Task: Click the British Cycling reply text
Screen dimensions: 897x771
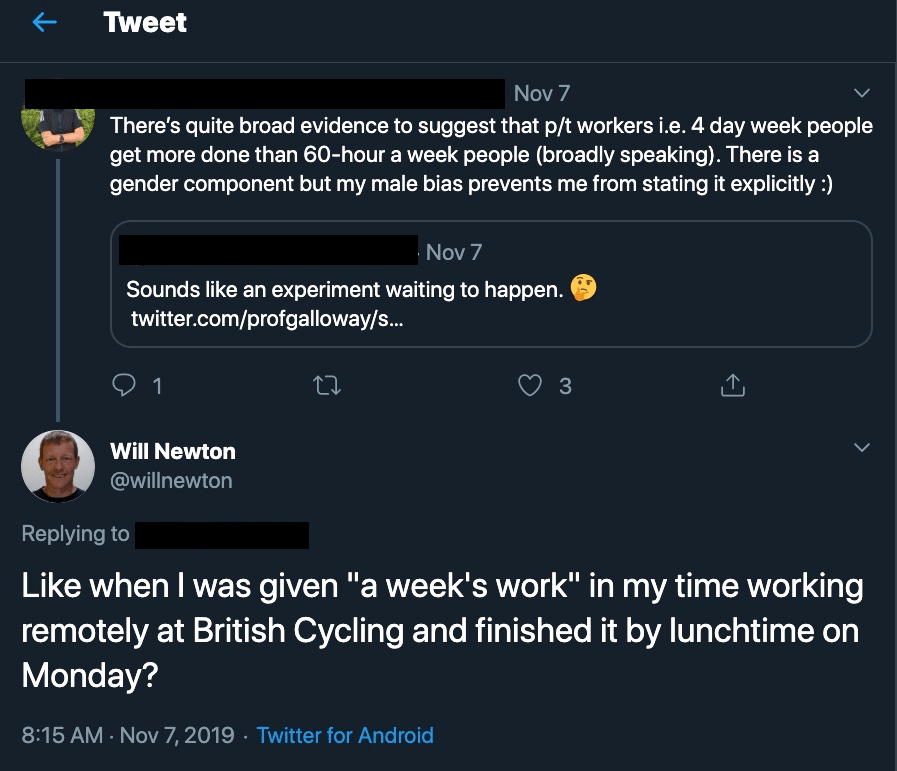Action: 441,630
